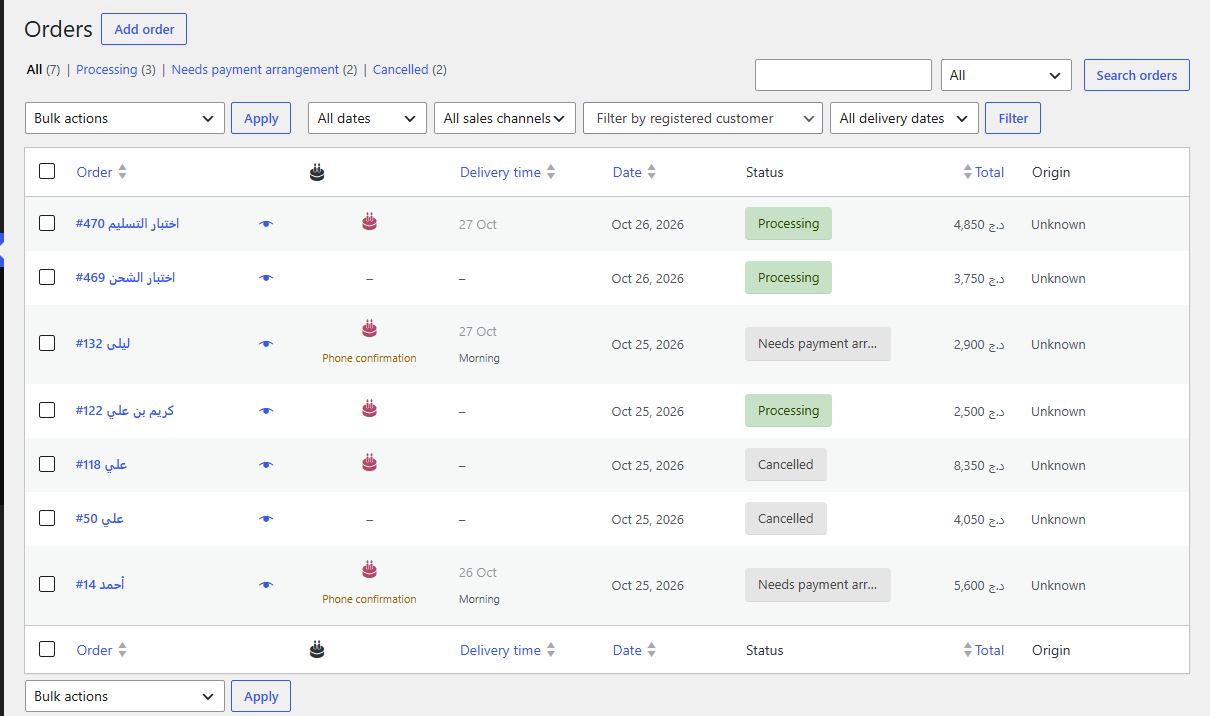This screenshot has width=1210, height=716.
Task: Click cake icon on order #14 row
Action: click(x=369, y=570)
